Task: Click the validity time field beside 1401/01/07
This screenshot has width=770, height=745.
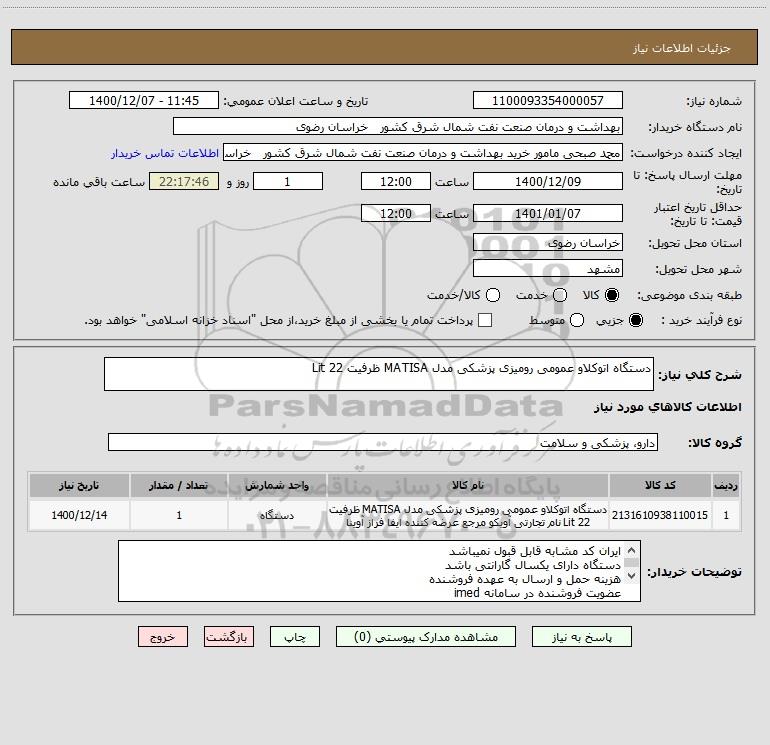Action: pyautogui.click(x=396, y=213)
